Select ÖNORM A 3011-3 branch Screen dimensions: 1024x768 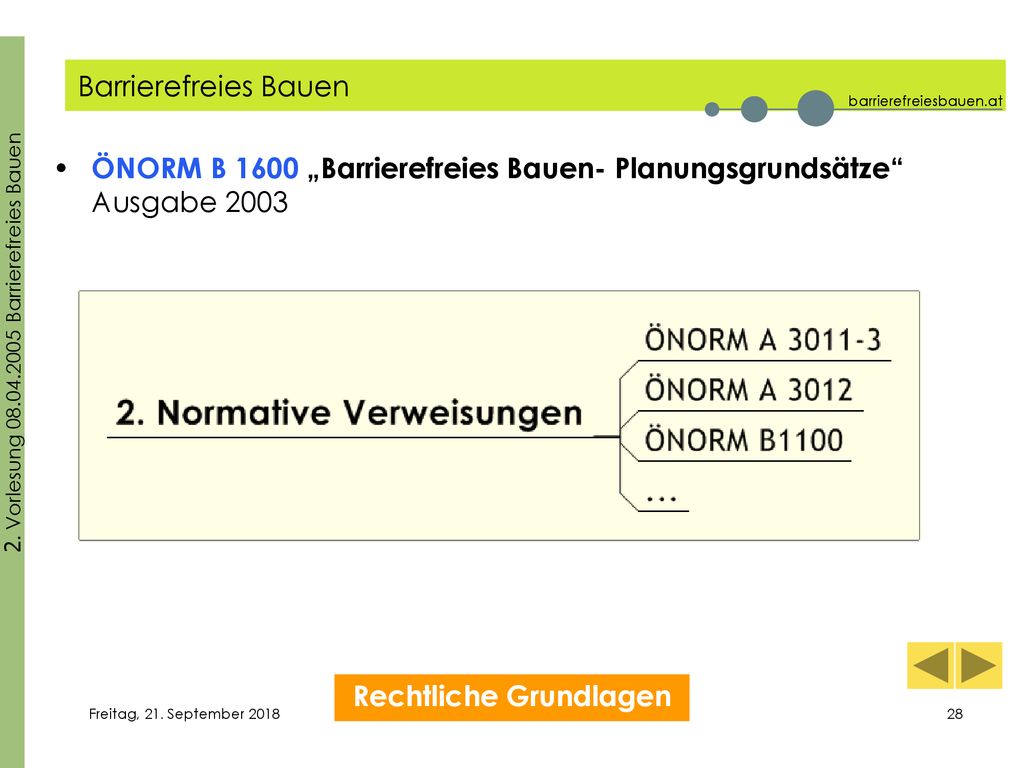click(763, 340)
